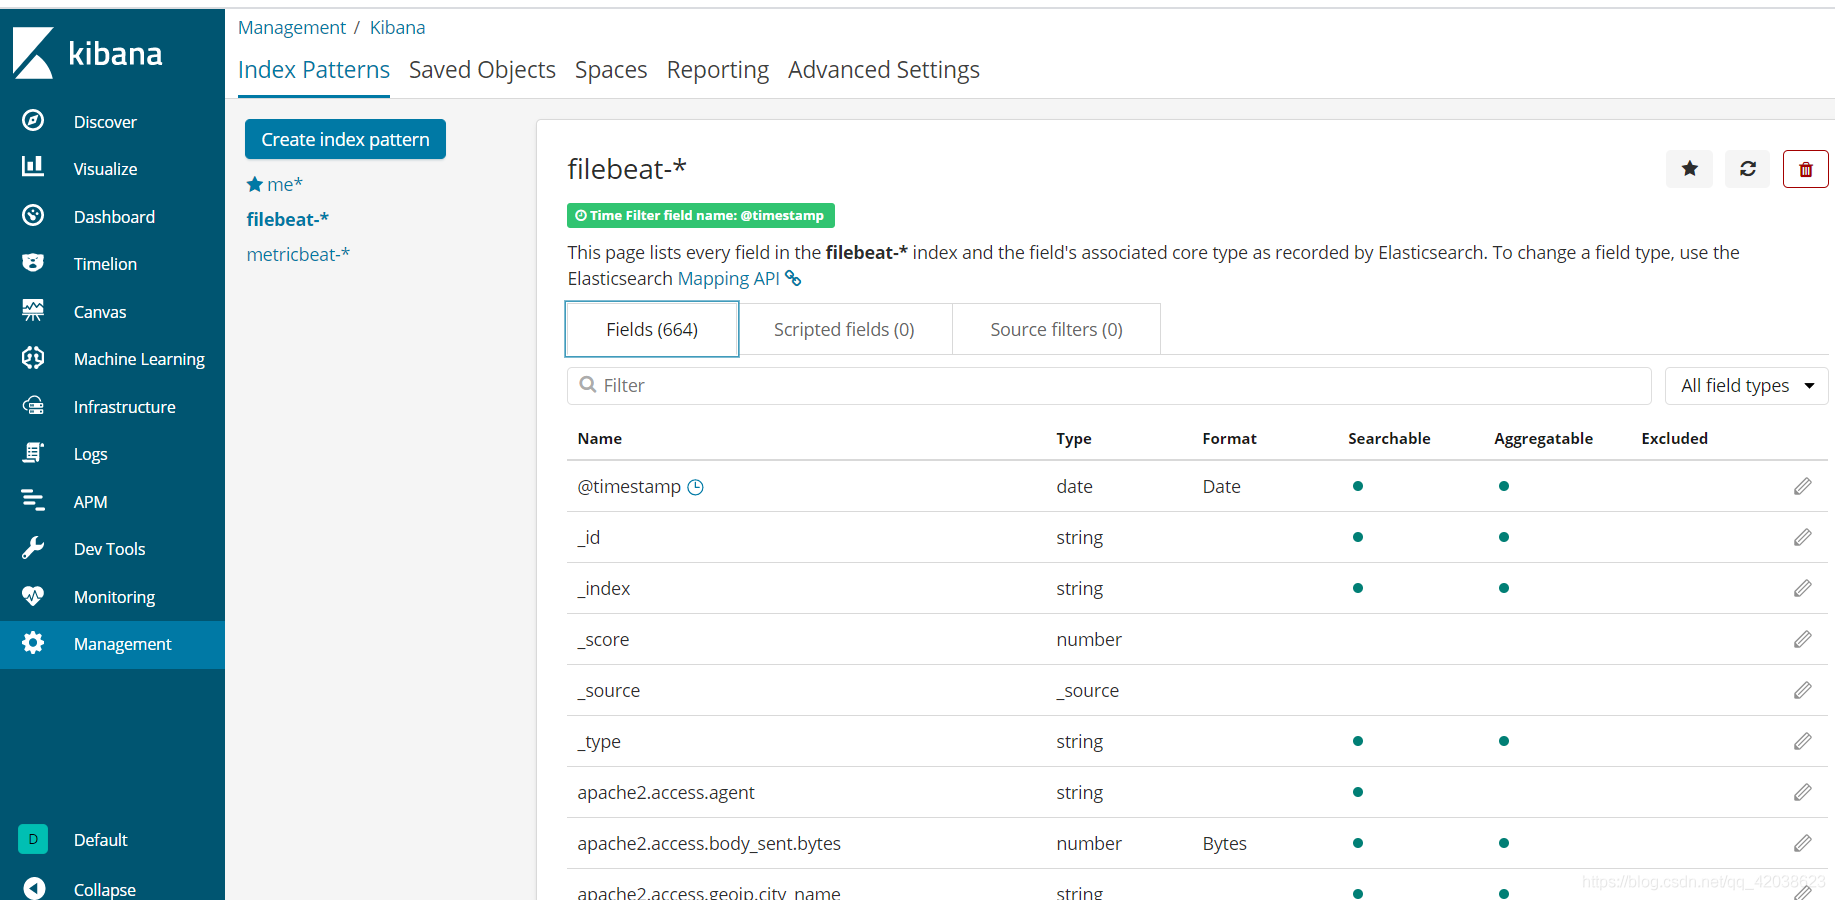Open the Advanced Settings tab
This screenshot has height=900, width=1835.
(884, 70)
